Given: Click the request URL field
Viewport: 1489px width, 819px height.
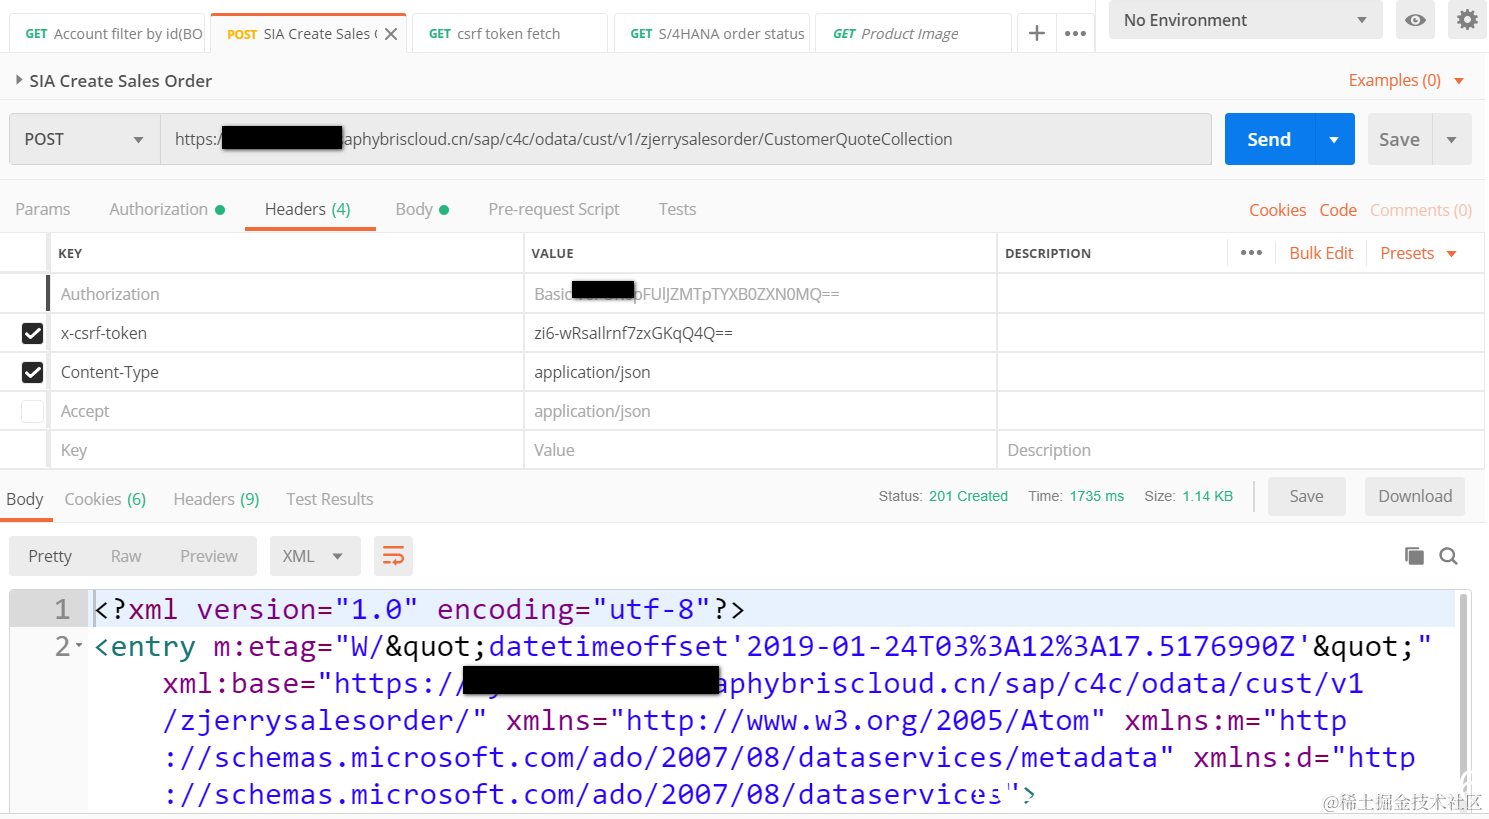Looking at the screenshot, I should tap(686, 139).
